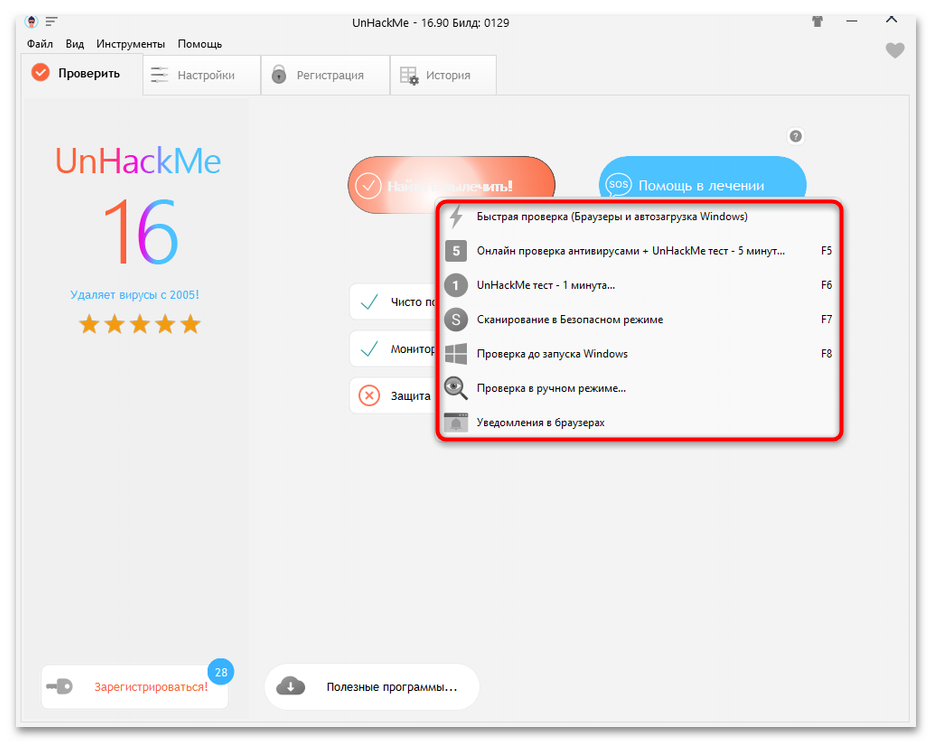Image resolution: width=932 pixels, height=743 pixels.
Task: Click the Полезные программы... button
Action: (372, 687)
